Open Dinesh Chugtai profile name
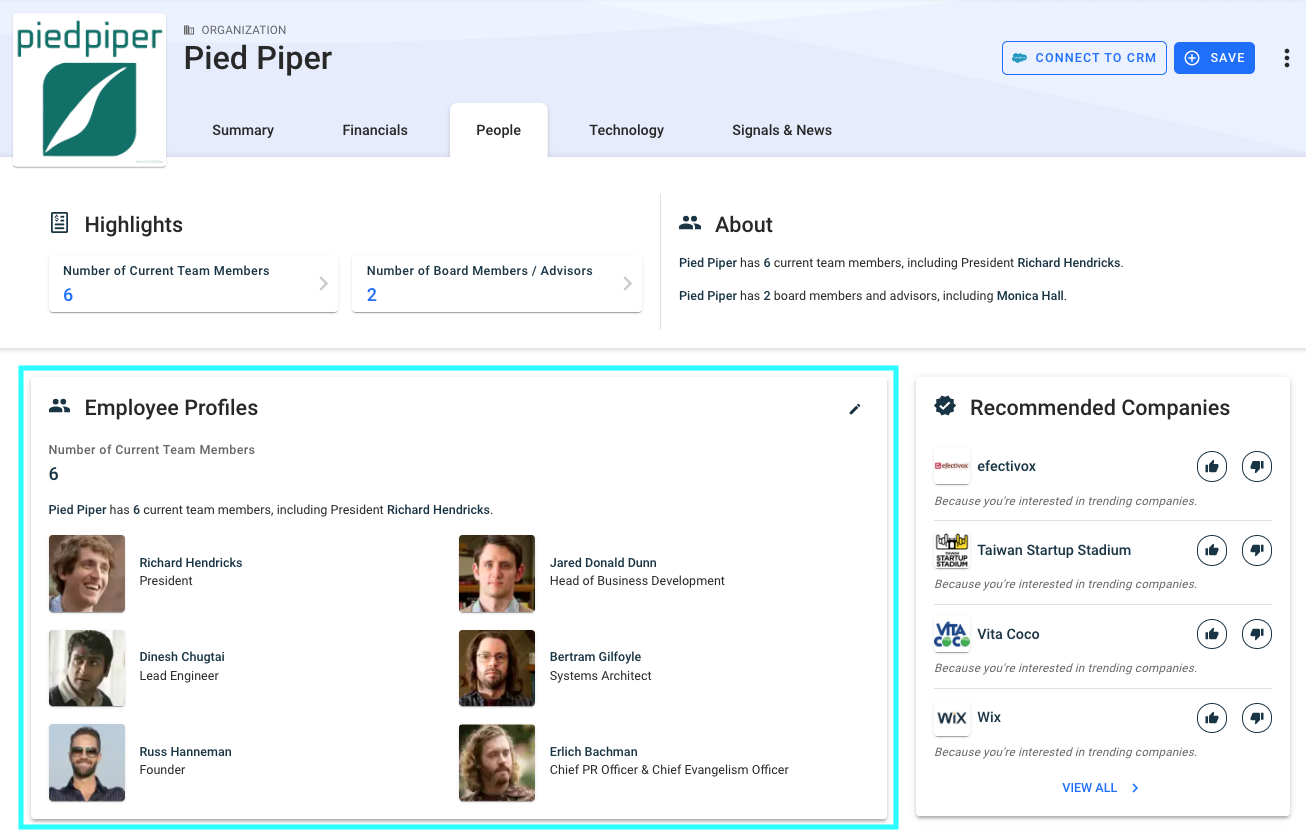Screen dimensions: 1306x831 (x=182, y=657)
